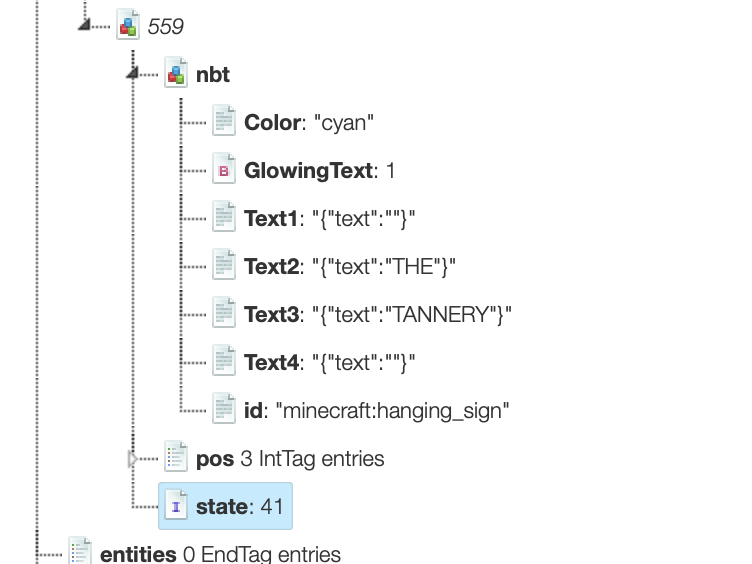Click the byte icon beside GlowingText

(x=224, y=171)
